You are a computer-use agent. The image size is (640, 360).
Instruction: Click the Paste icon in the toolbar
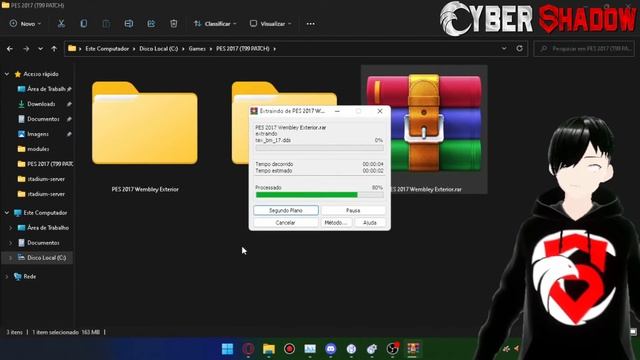click(x=106, y=24)
